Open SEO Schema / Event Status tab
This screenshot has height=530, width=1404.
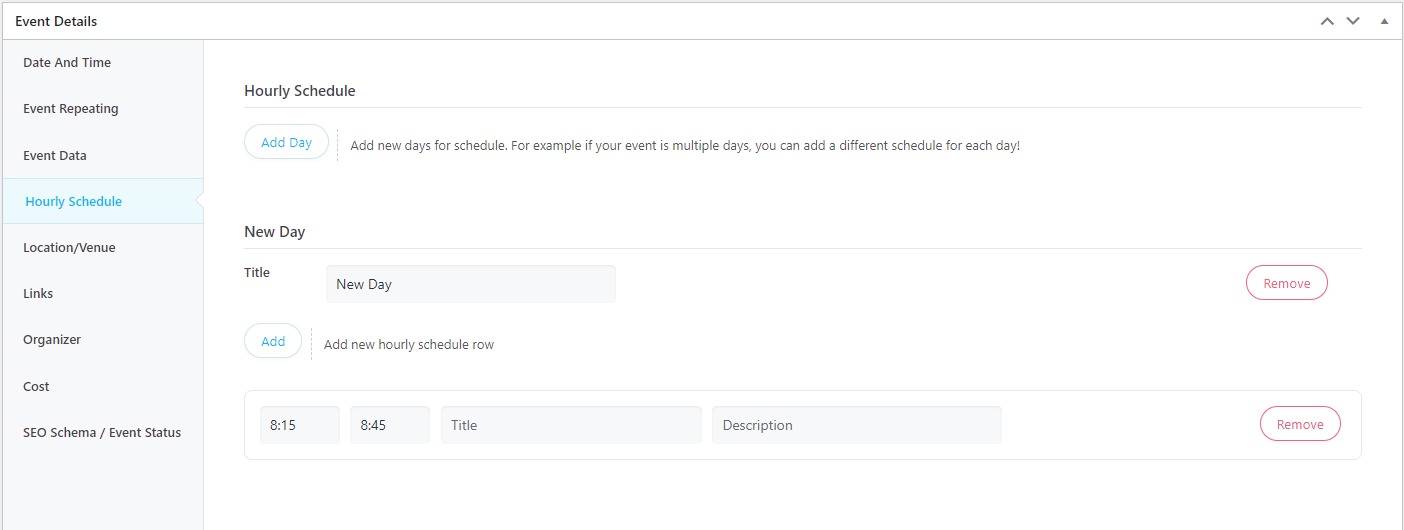coord(103,432)
